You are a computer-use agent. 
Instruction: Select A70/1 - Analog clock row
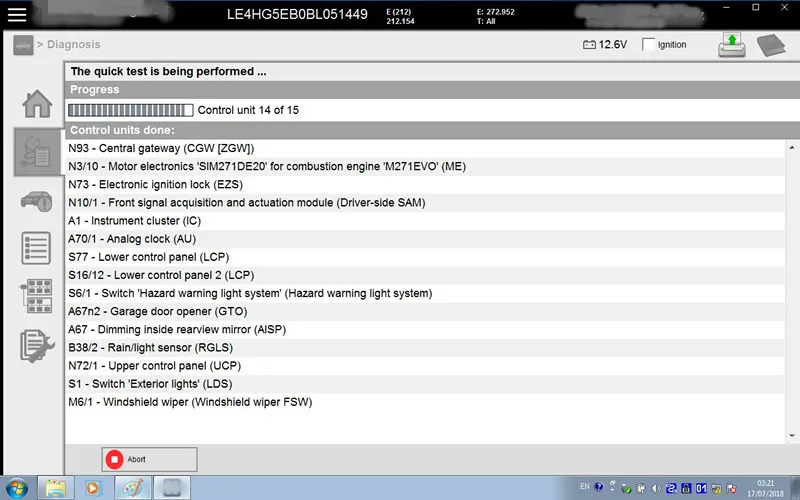424,239
